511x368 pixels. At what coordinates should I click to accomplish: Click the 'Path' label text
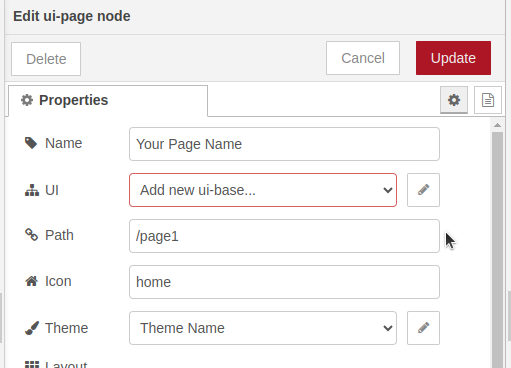(59, 235)
